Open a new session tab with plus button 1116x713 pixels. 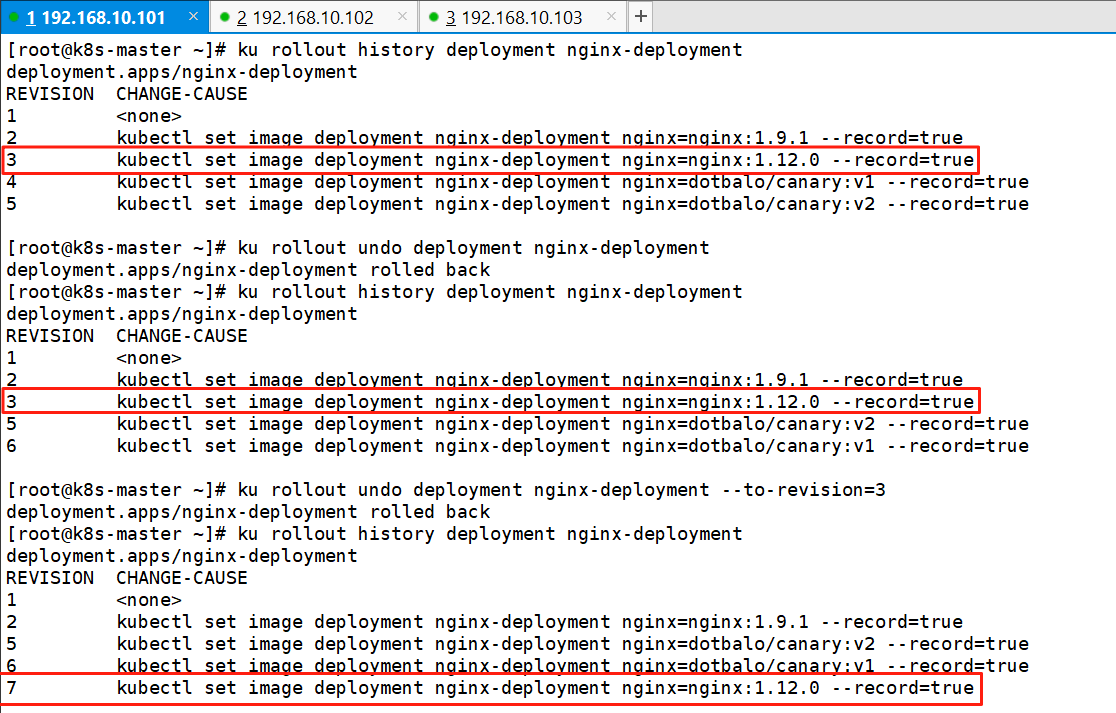pyautogui.click(x=641, y=16)
